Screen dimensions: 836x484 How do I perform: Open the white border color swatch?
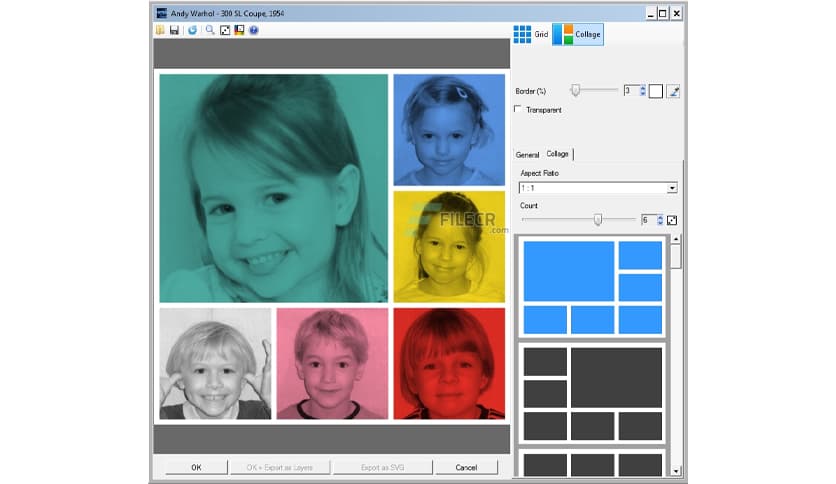[x=656, y=92]
